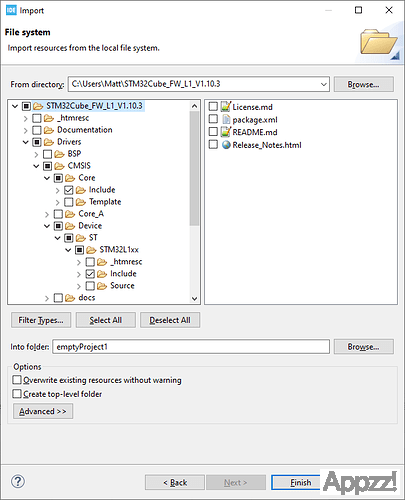The width and height of the screenshot is (405, 500).
Task: Click the Into folder text field
Action: (x=191, y=347)
